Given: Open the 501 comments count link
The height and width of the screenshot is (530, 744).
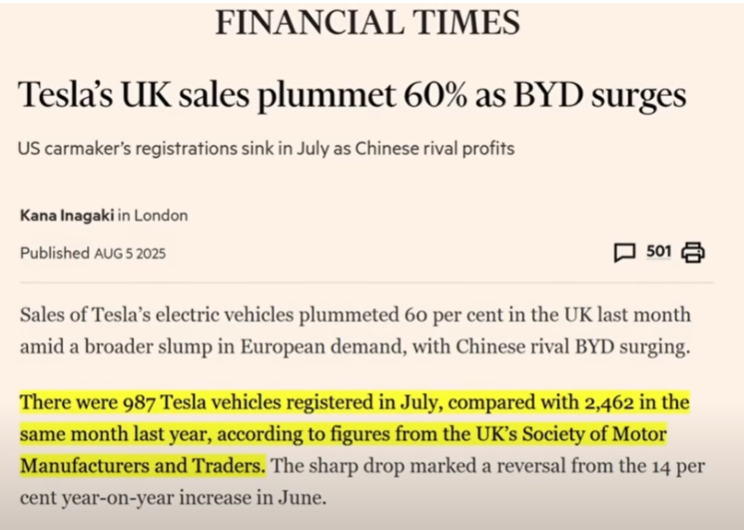Looking at the screenshot, I should click(x=658, y=251).
